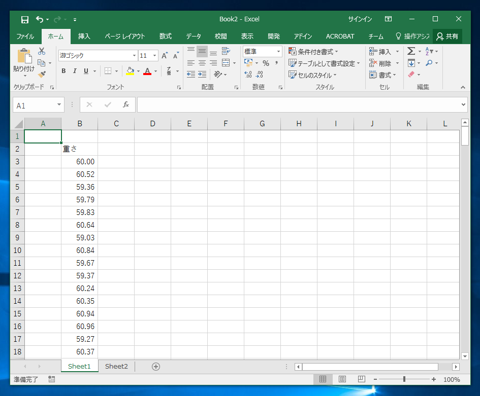480x396 pixels.
Task: Click the Paste clipboard icon
Action: coord(24,56)
